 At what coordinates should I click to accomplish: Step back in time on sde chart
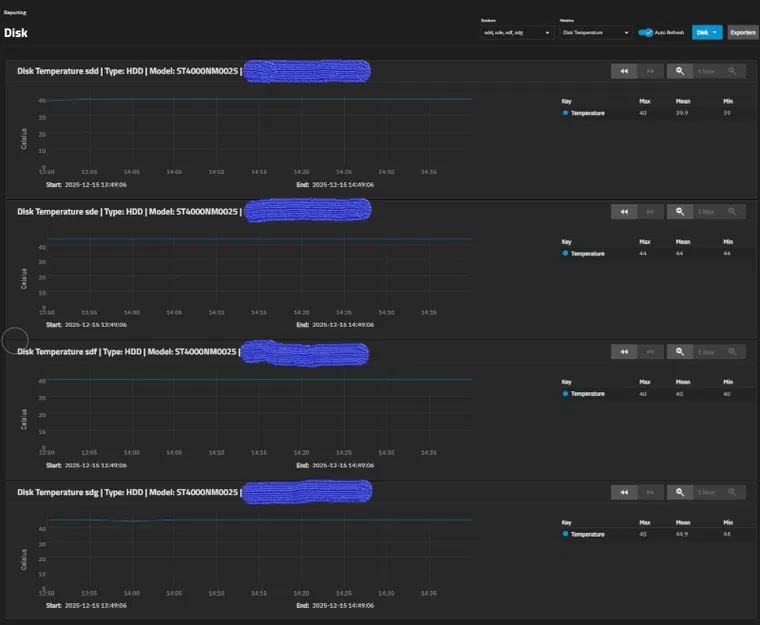[624, 212]
